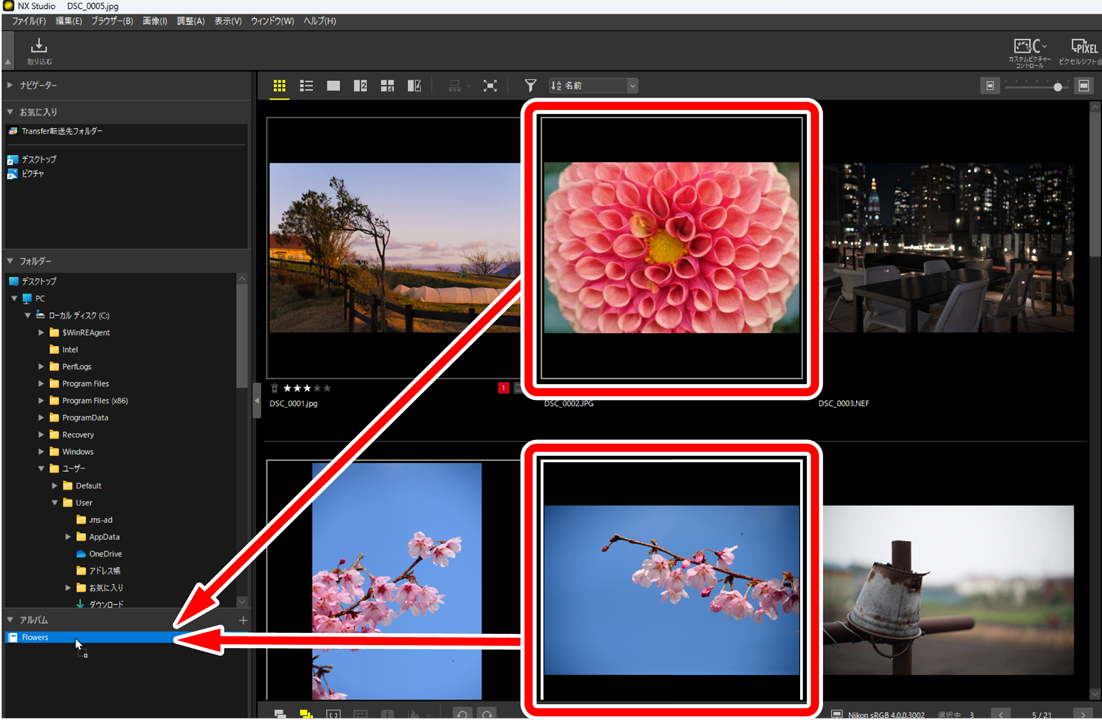Open Transfer転送先フォルダー favorite
Image resolution: width=1102 pixels, height=720 pixels.
point(62,131)
